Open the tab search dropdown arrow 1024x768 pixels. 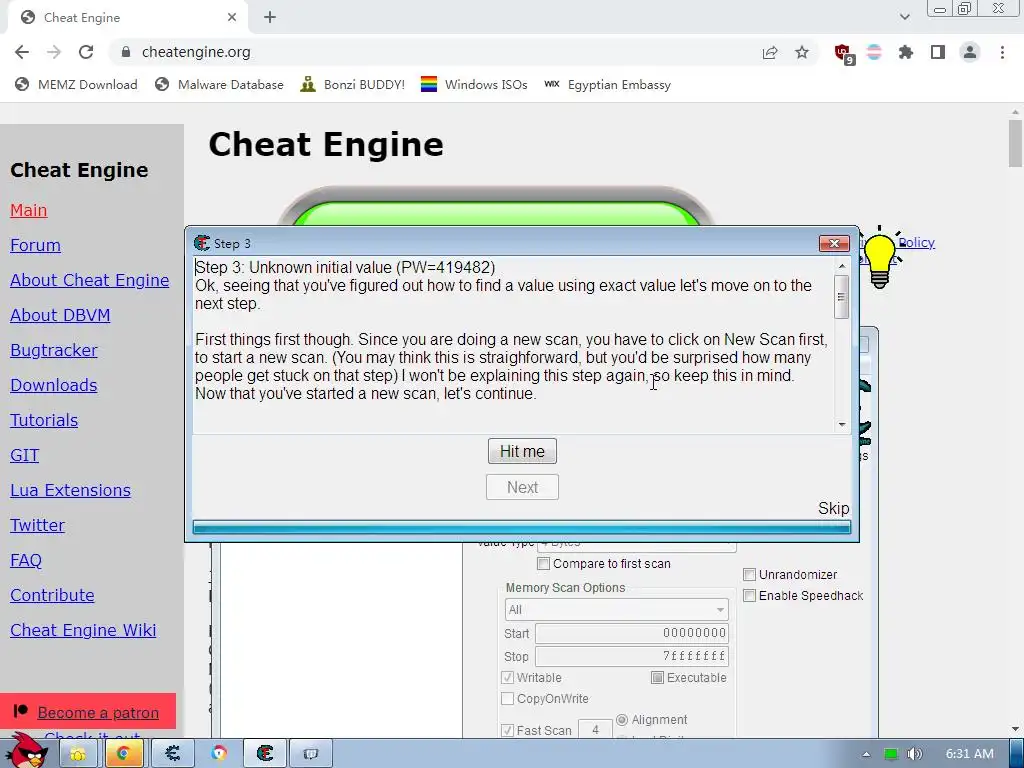[x=904, y=17]
